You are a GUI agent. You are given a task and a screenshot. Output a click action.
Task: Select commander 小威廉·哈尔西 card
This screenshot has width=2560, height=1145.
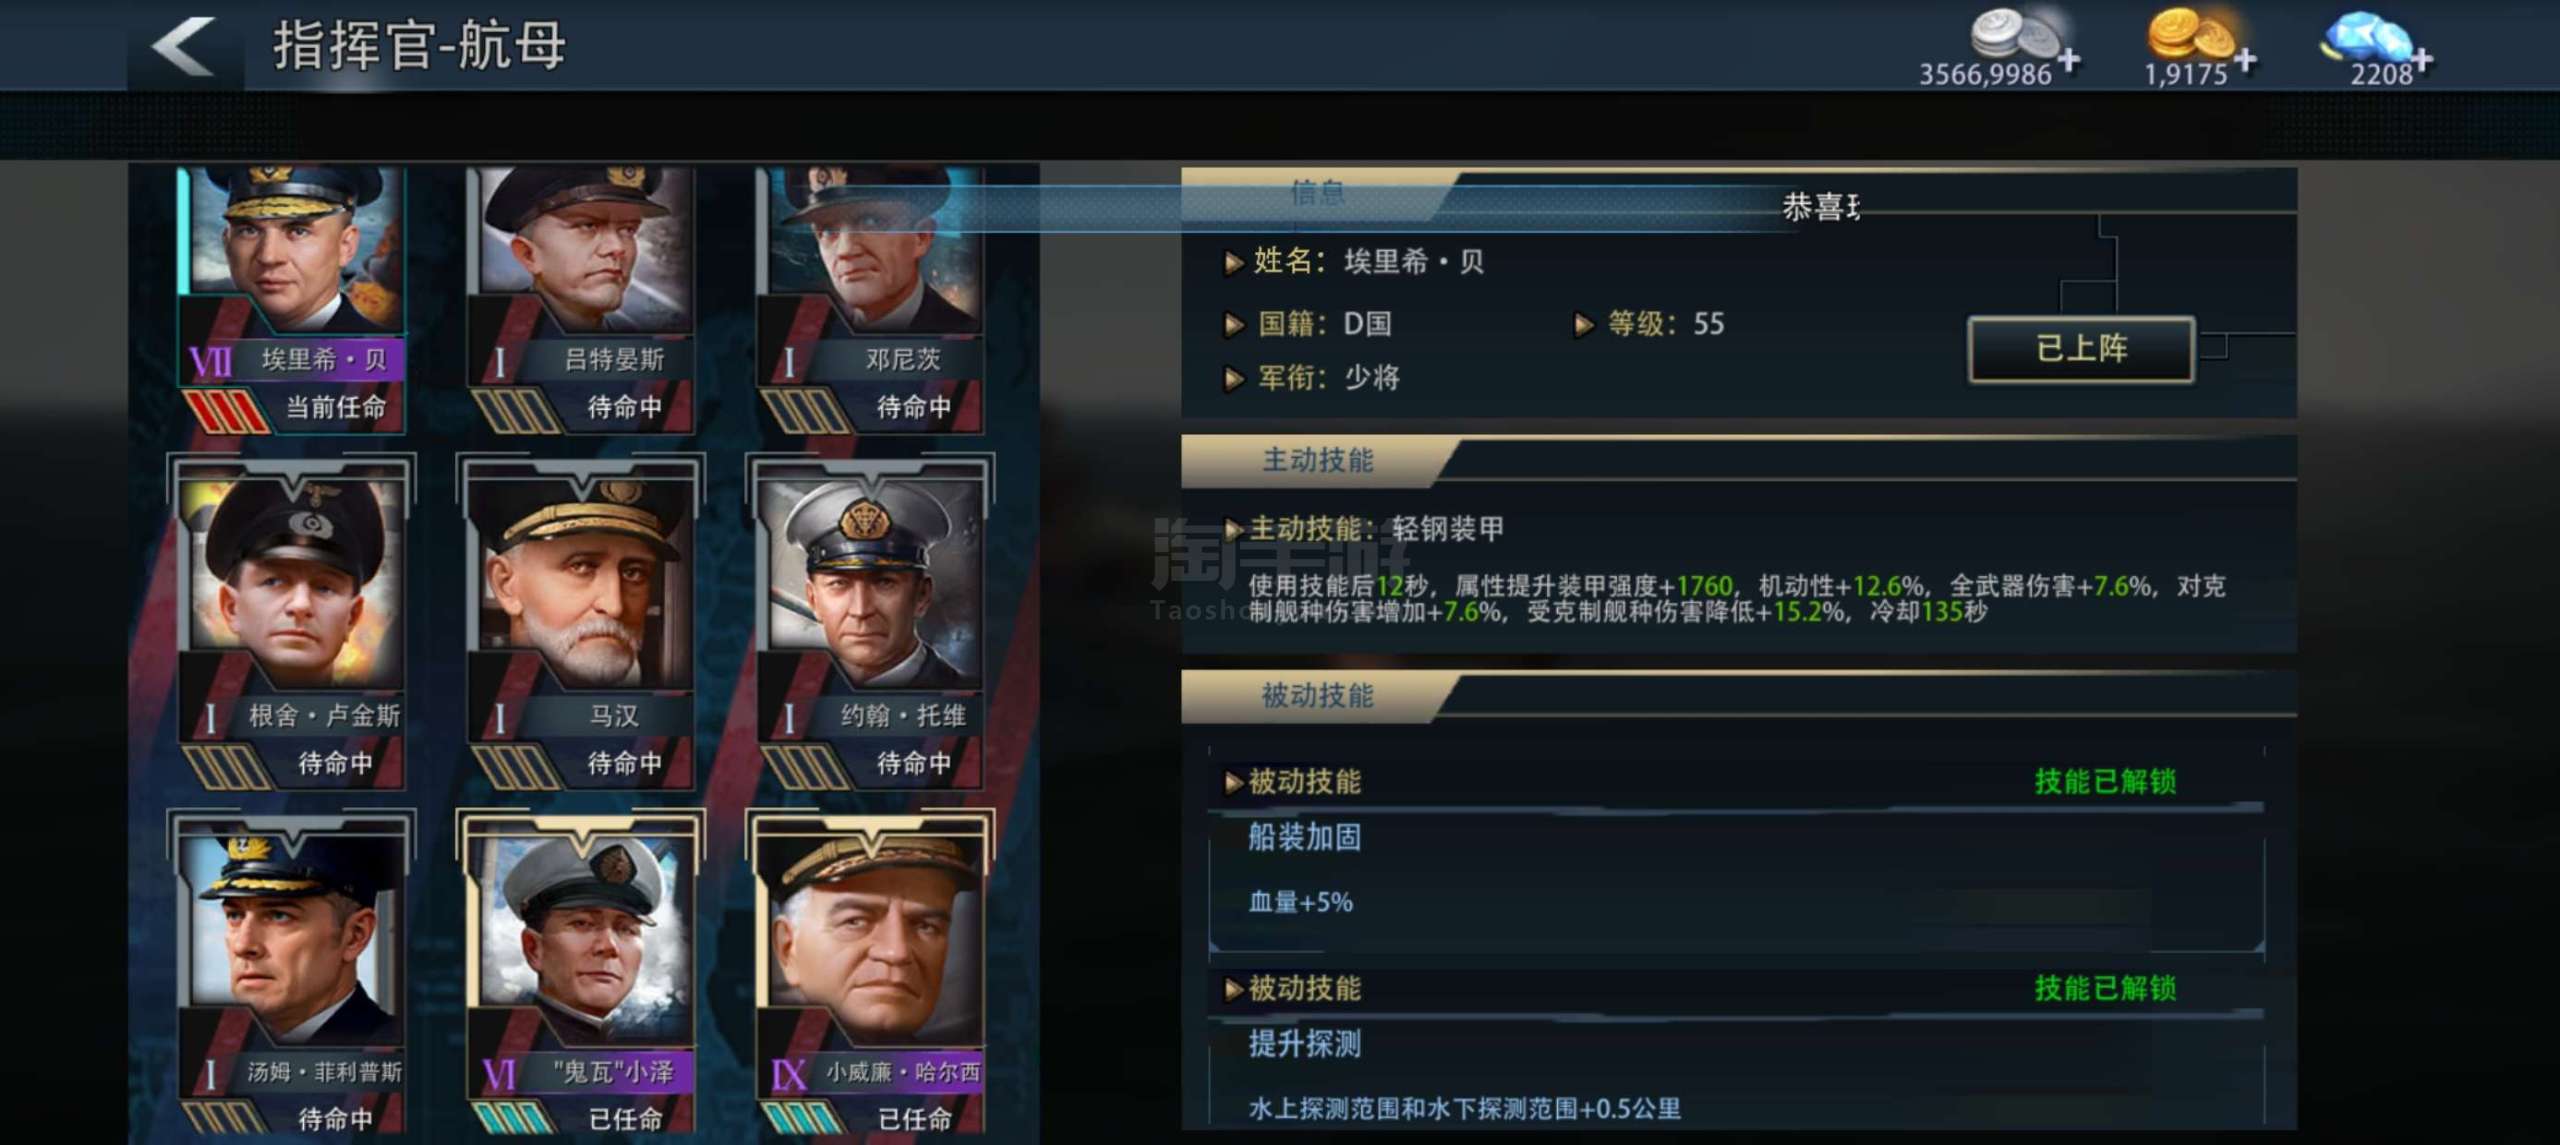[x=870, y=975]
